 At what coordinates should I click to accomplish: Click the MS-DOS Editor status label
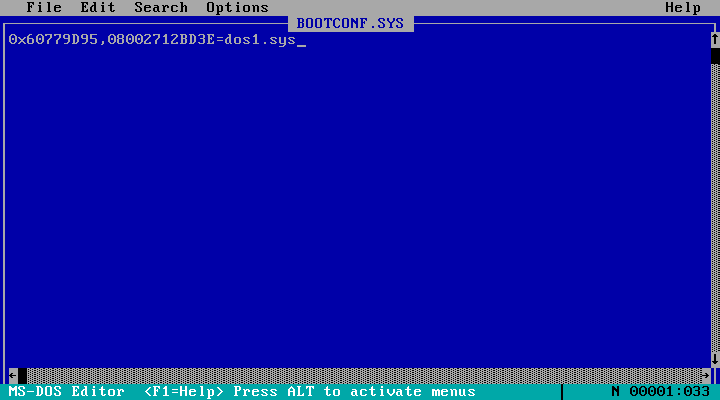[67, 392]
